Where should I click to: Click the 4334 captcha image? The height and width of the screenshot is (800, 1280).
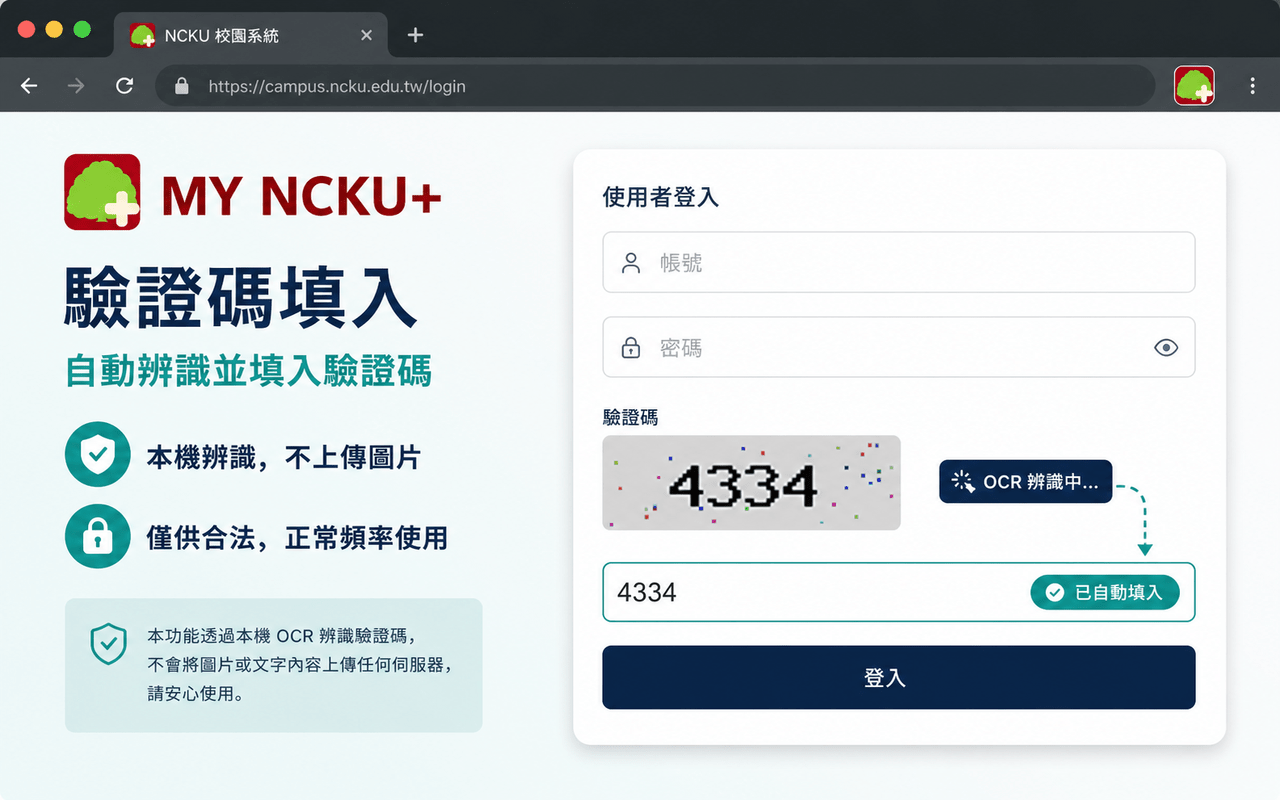pos(751,483)
